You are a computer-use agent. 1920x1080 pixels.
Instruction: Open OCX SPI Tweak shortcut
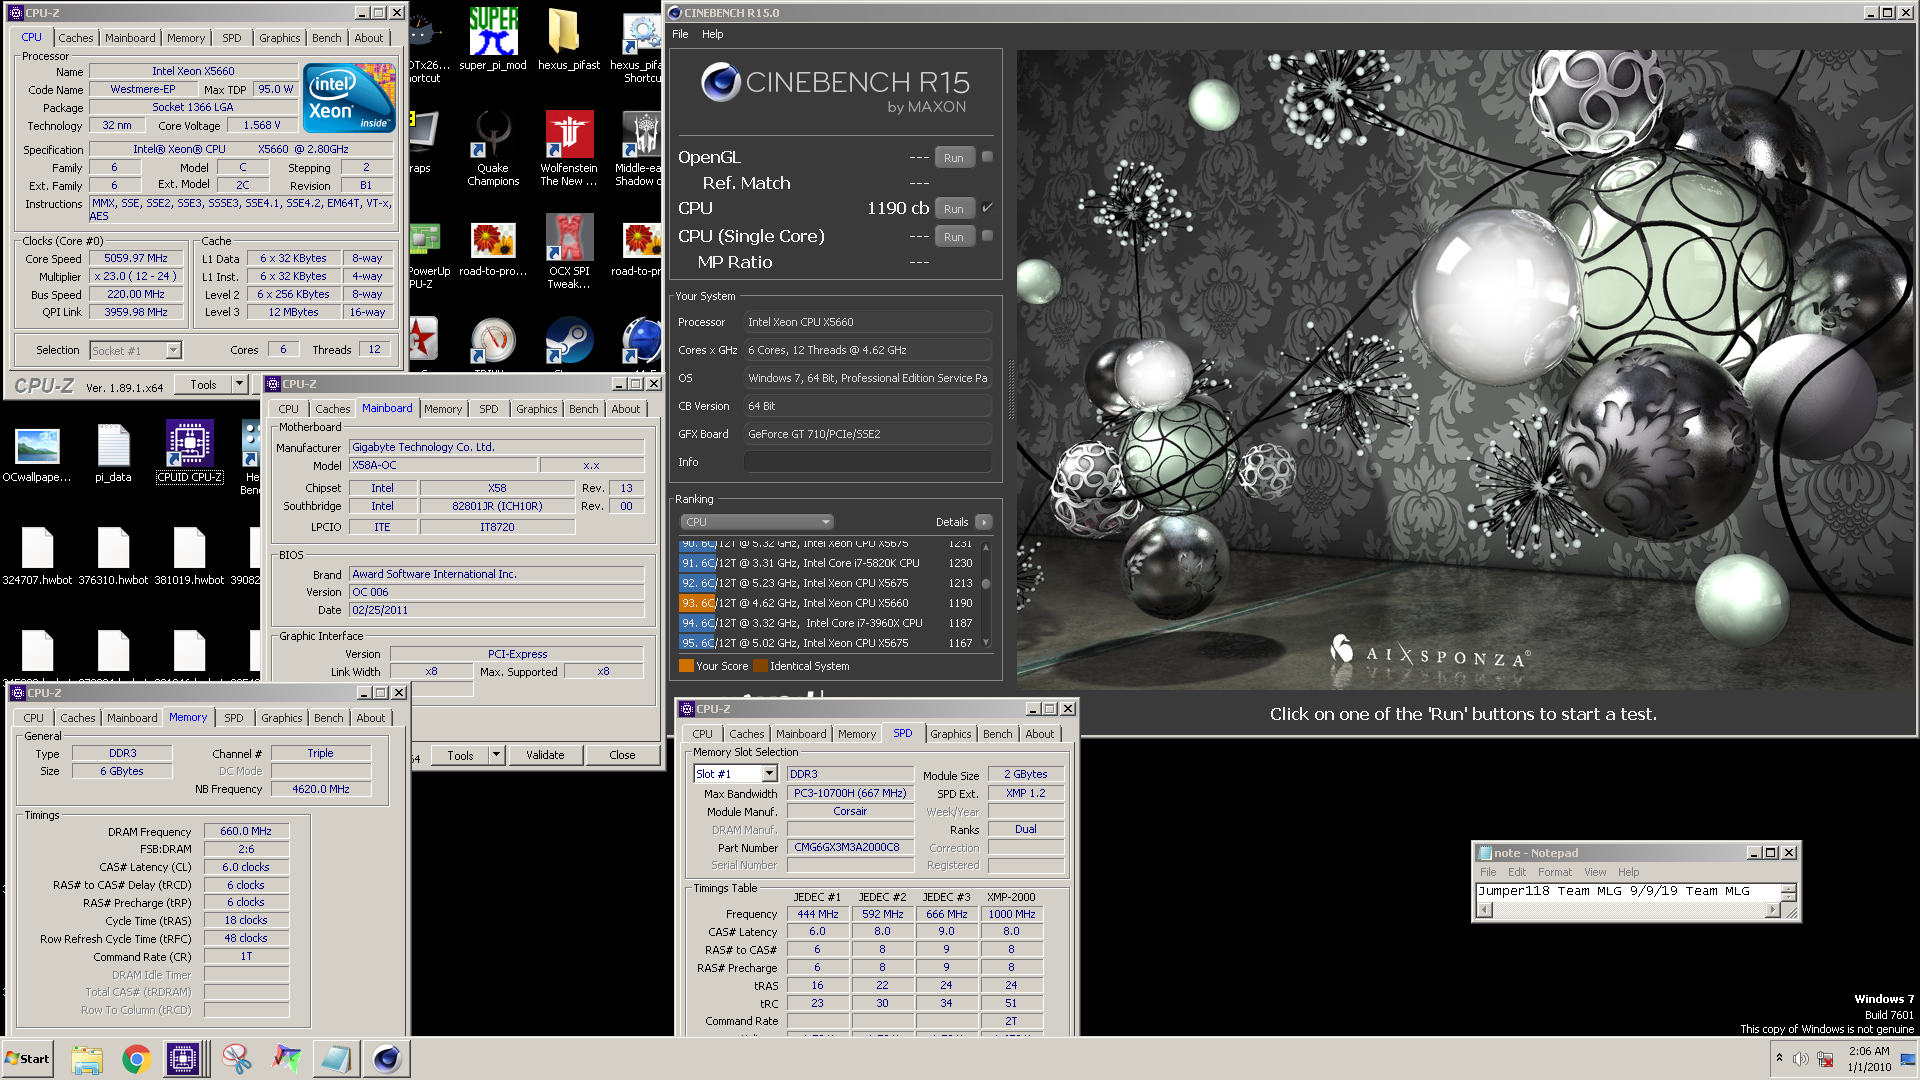click(569, 251)
